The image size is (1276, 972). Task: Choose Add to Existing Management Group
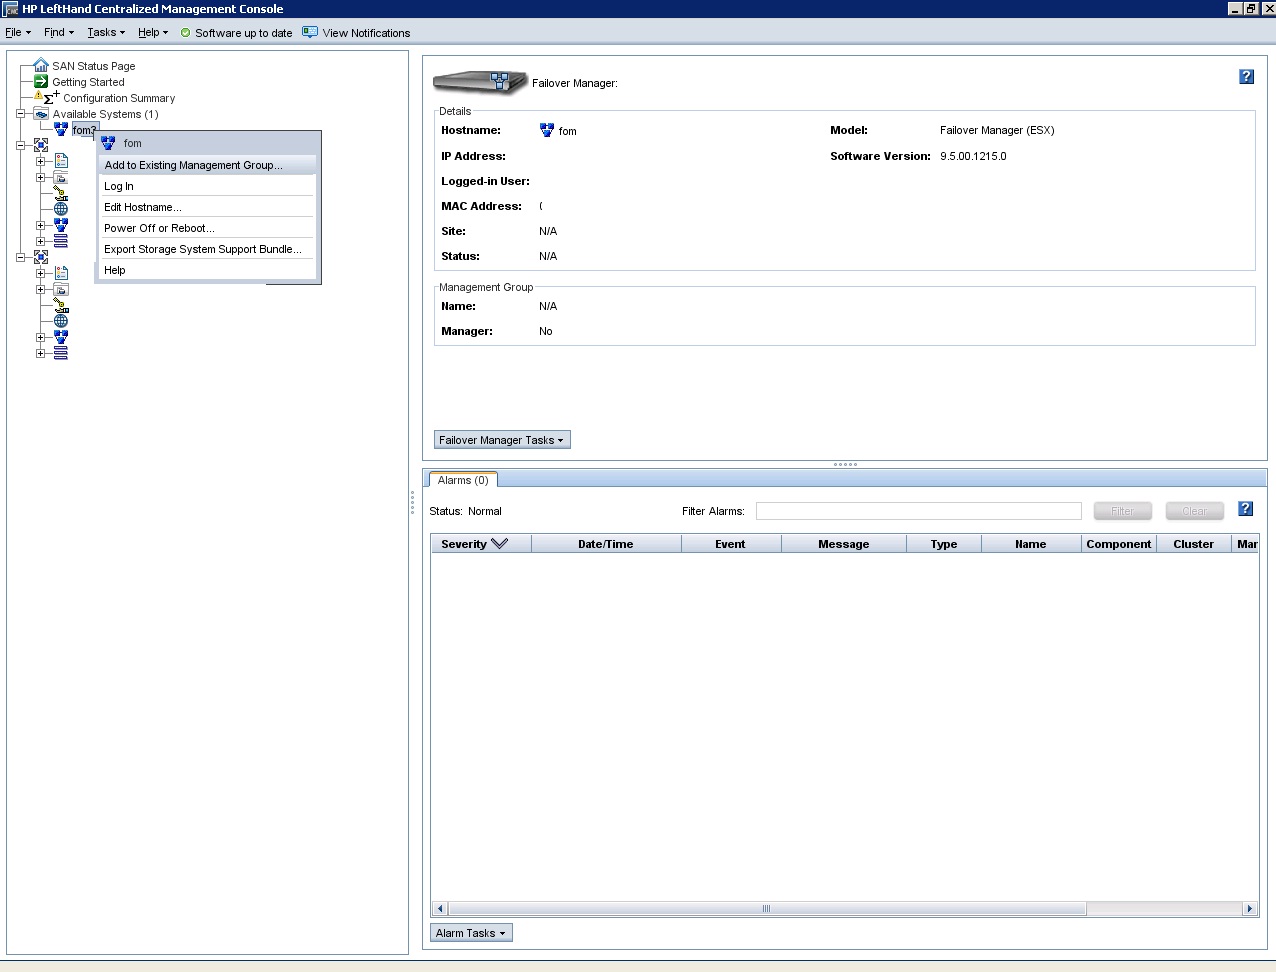click(x=207, y=165)
